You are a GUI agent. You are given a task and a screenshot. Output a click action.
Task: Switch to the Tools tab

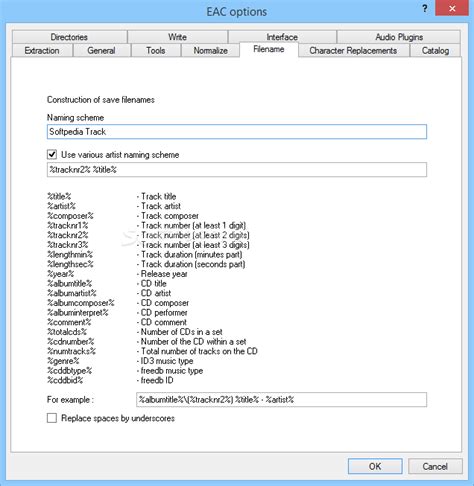156,51
